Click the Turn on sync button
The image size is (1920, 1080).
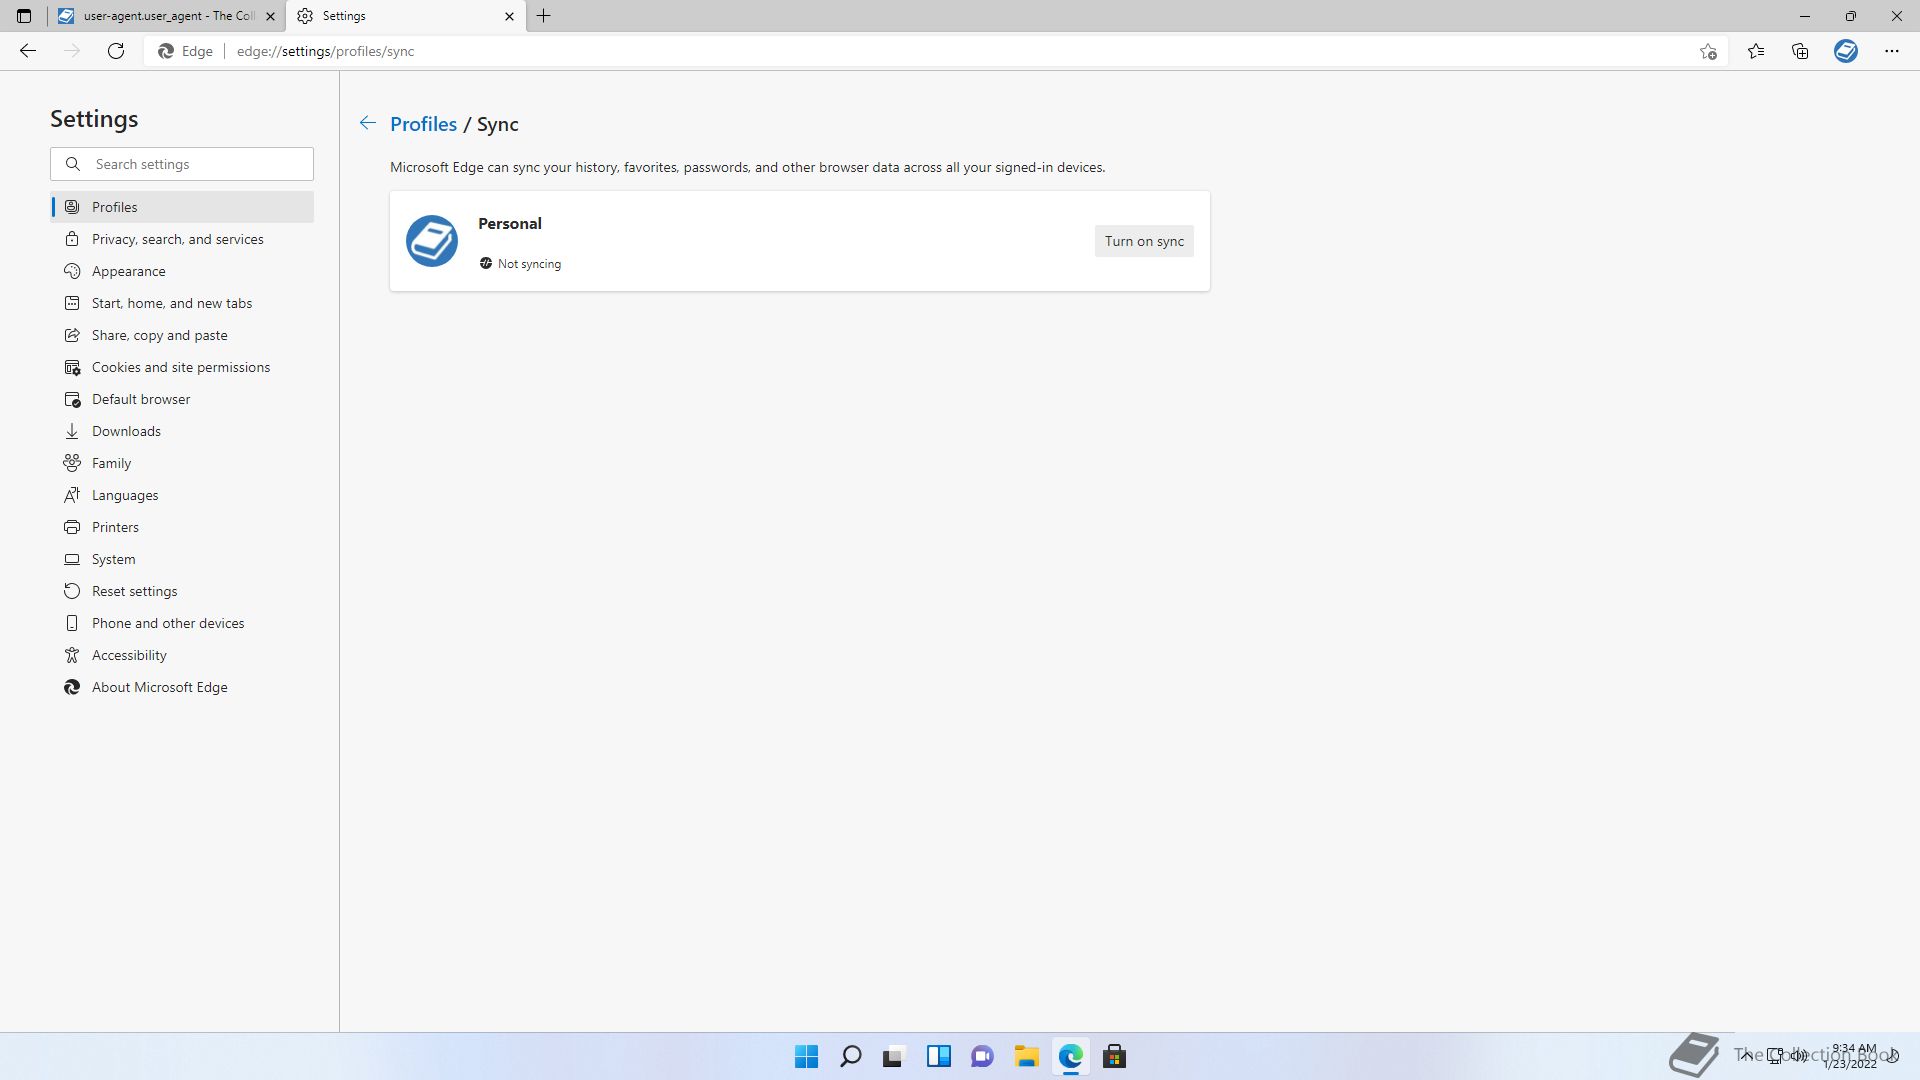(x=1144, y=241)
